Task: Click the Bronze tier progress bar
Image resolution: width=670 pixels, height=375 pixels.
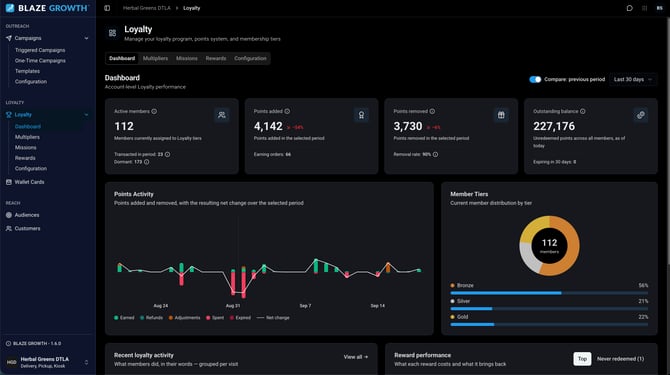Action: coord(549,293)
